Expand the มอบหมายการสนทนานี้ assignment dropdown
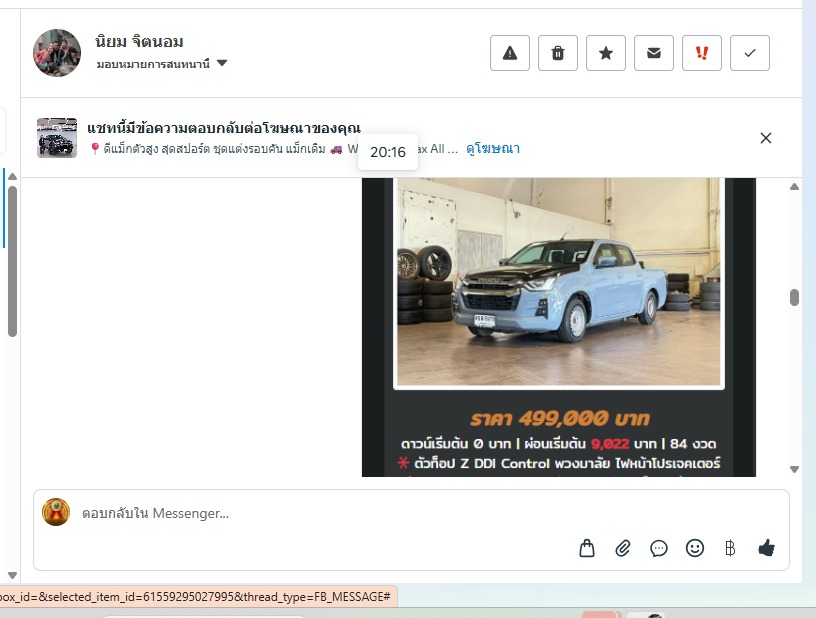Image resolution: width=816 pixels, height=618 pixels. click(222, 63)
